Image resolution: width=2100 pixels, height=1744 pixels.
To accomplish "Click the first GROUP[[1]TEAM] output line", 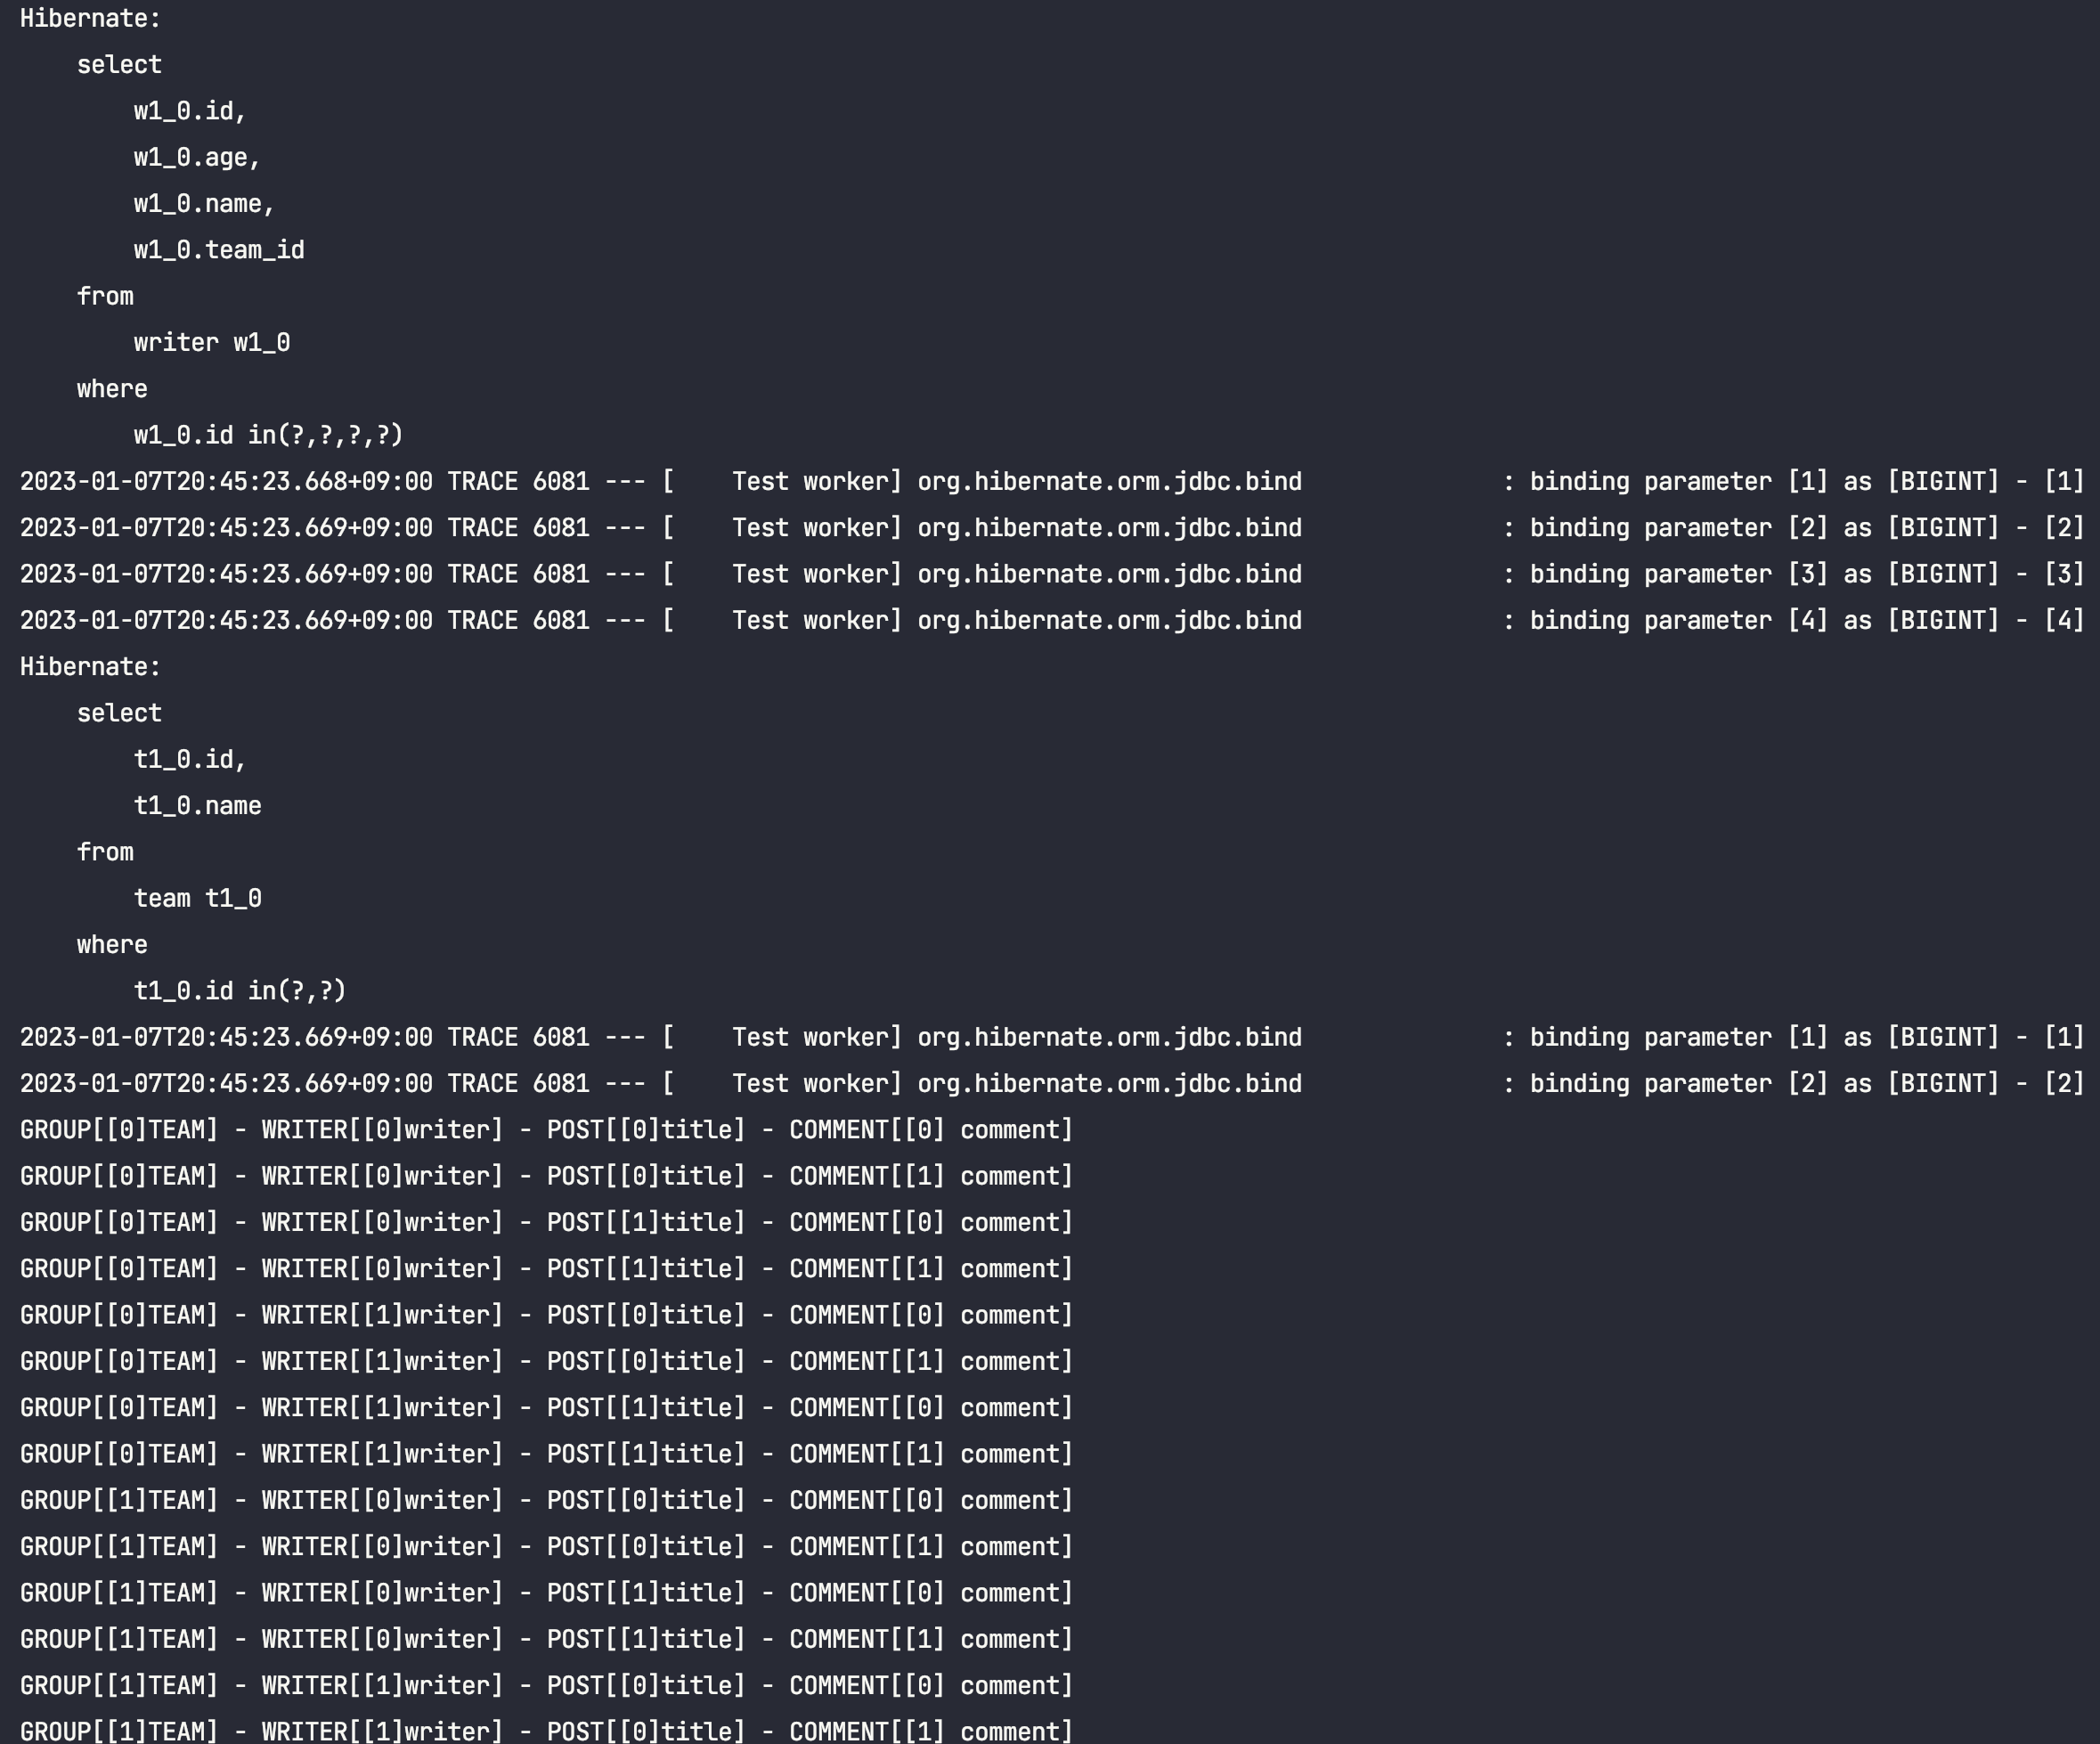I will pos(546,1501).
